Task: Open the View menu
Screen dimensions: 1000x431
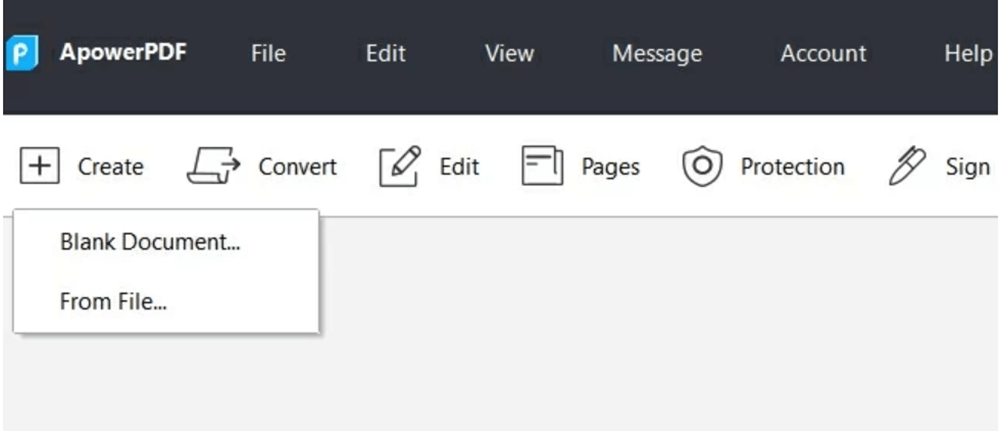Action: [x=508, y=54]
